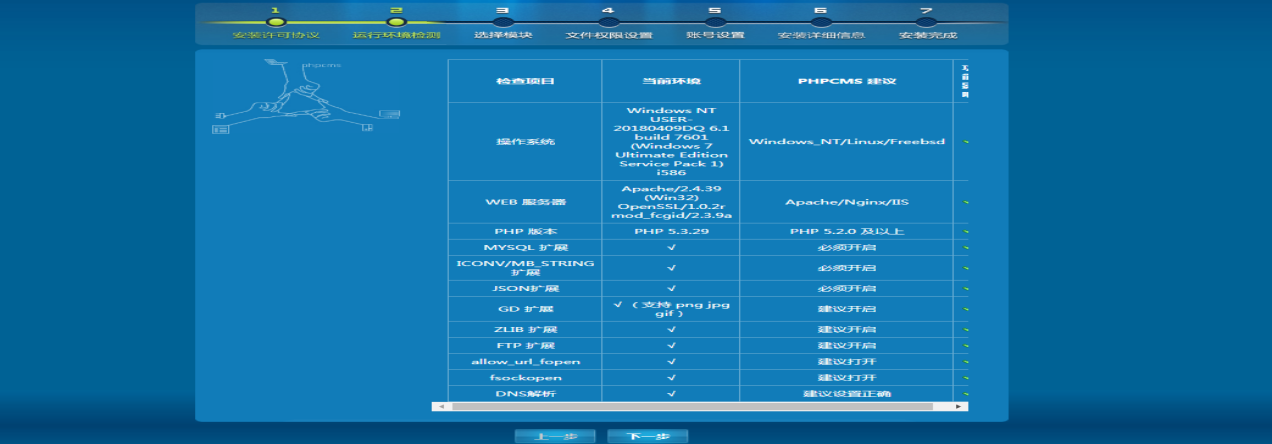
Task: Select the ZLIB 扩展 row label
Action: [x=525, y=330]
